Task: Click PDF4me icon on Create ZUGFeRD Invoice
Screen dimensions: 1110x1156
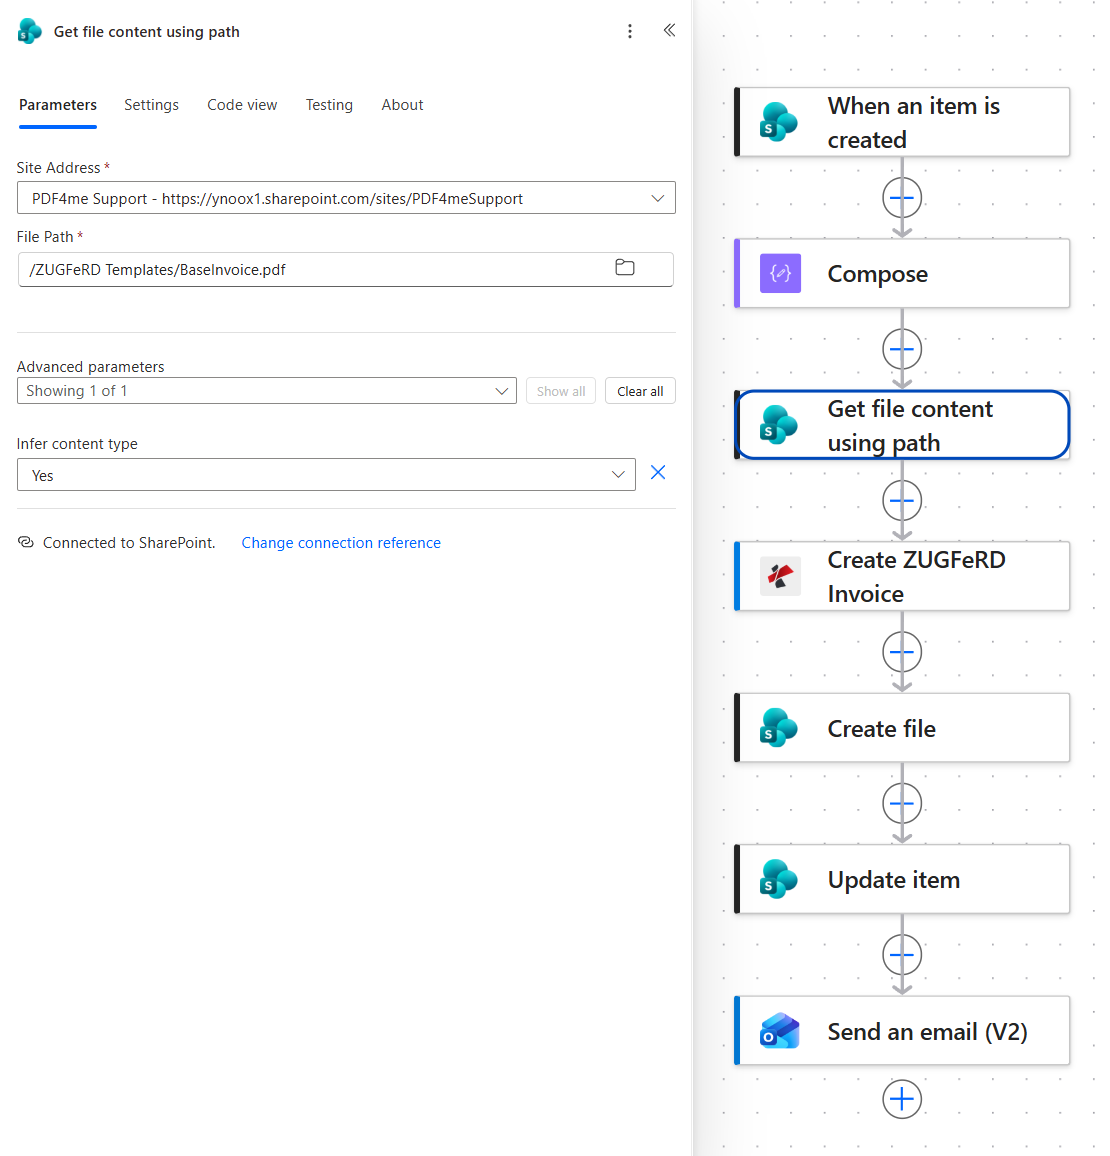Action: 780,576
